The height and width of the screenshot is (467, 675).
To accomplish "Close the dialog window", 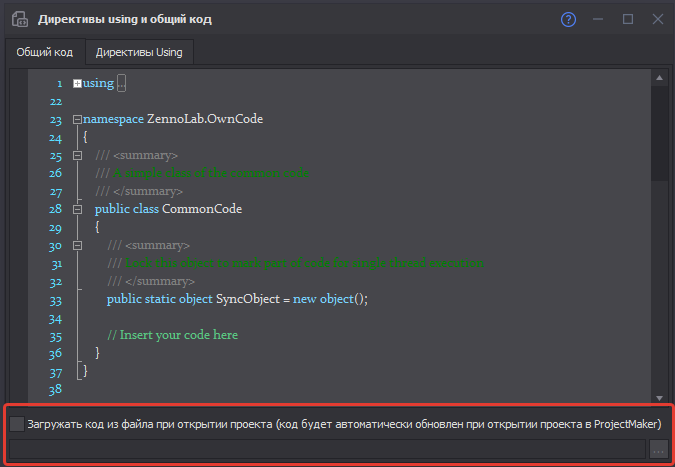I will click(x=658, y=19).
